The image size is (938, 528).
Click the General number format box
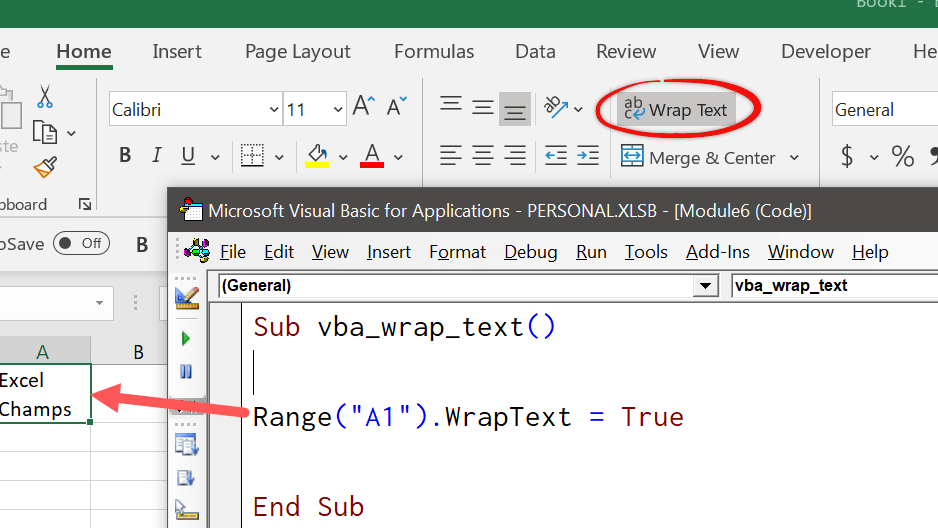point(885,109)
